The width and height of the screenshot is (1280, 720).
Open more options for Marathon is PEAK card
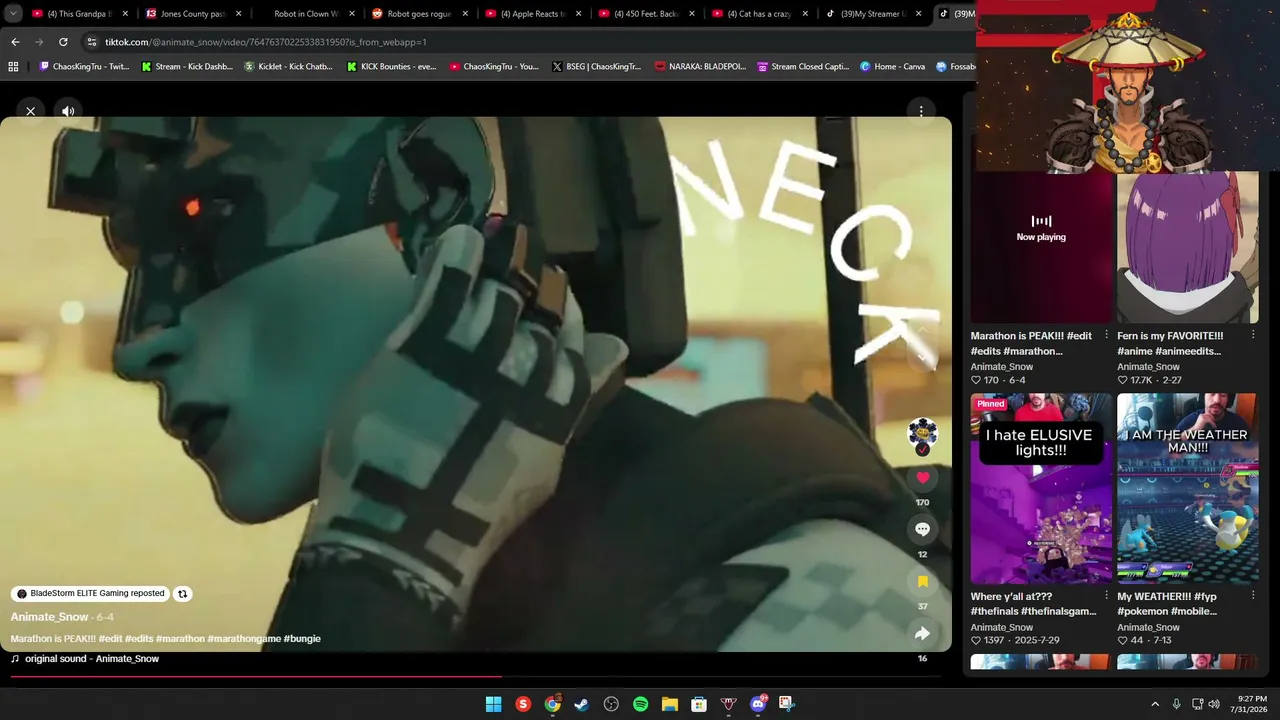[1106, 335]
